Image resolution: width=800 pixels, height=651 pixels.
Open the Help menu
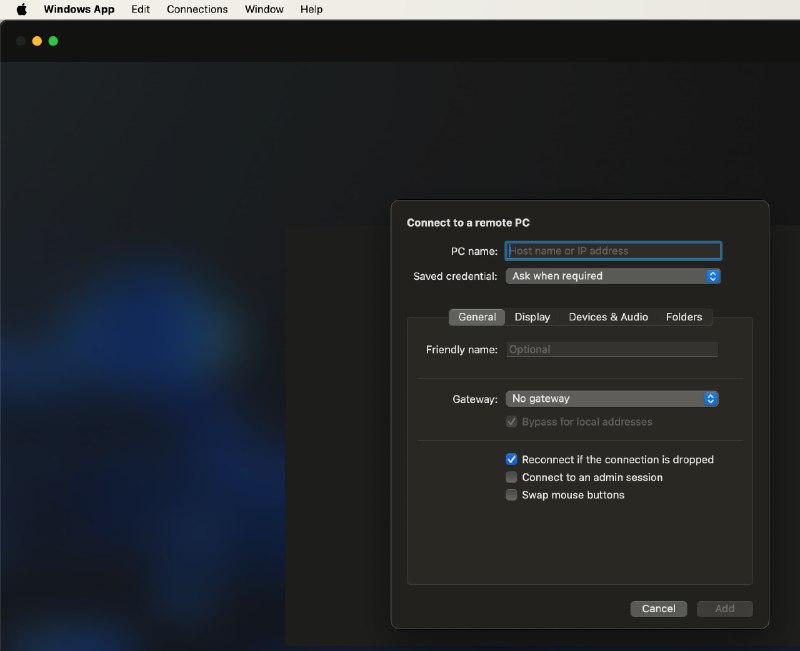tap(311, 9)
